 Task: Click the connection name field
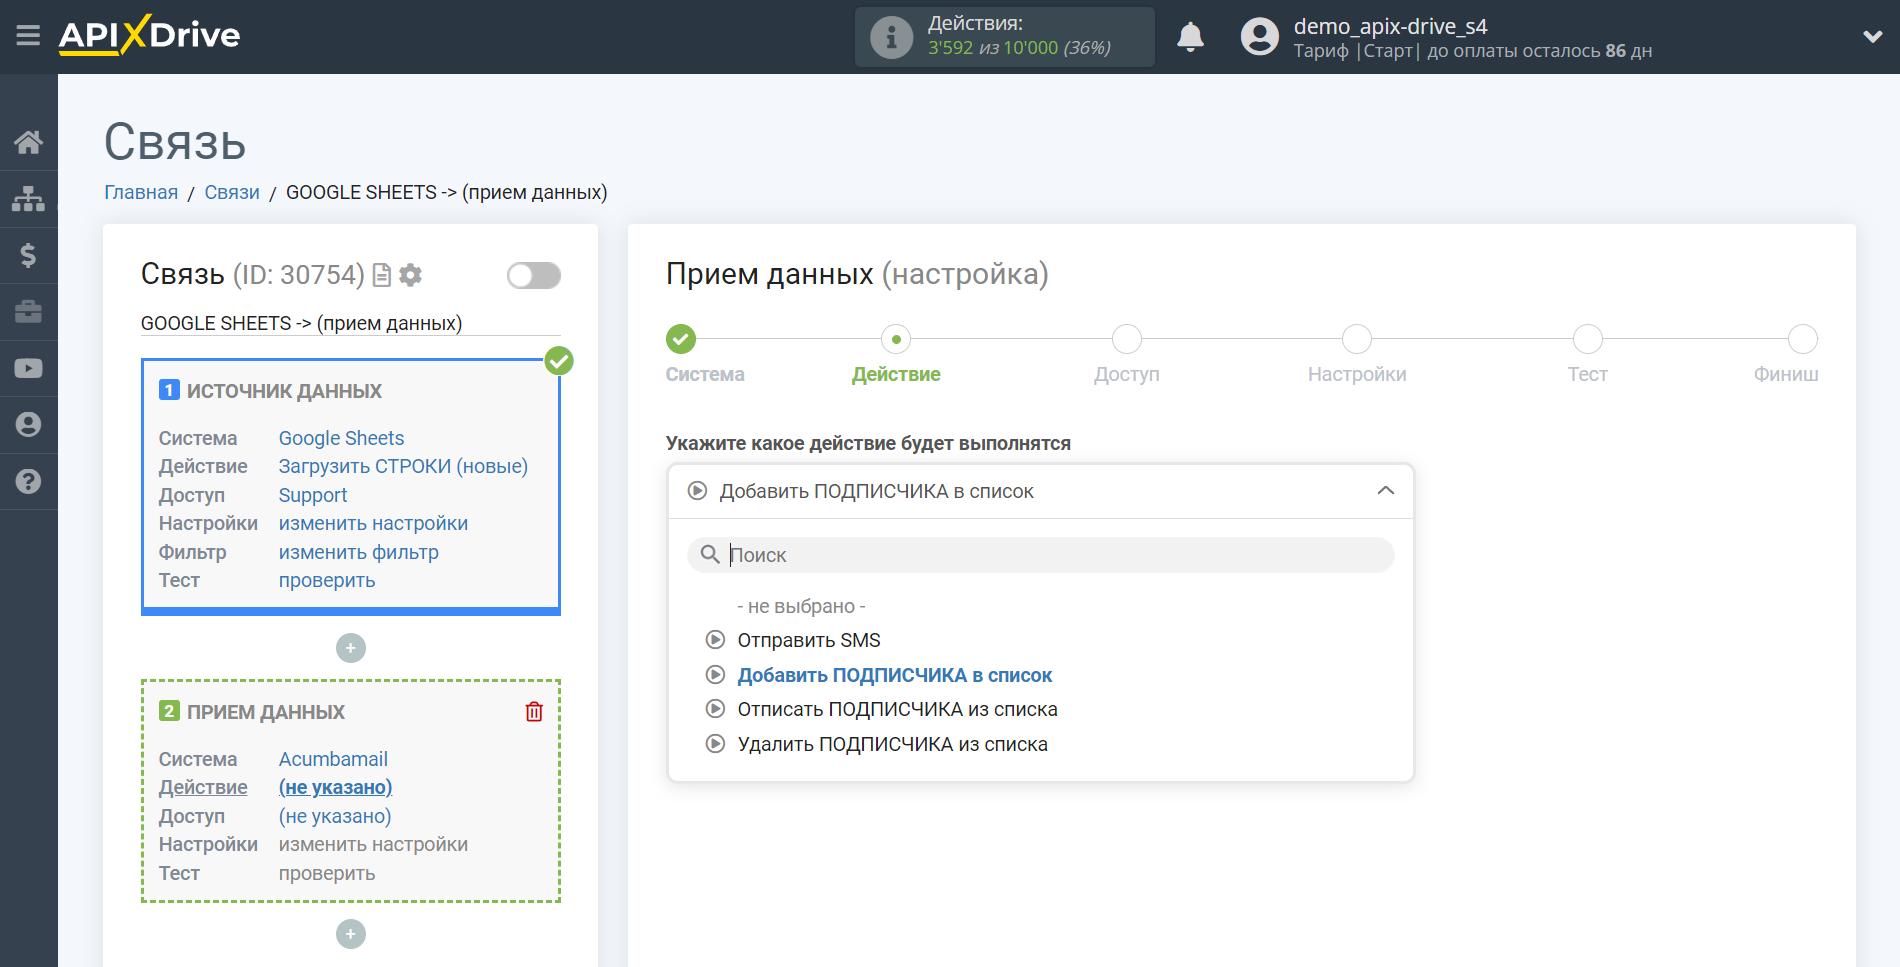coord(351,323)
